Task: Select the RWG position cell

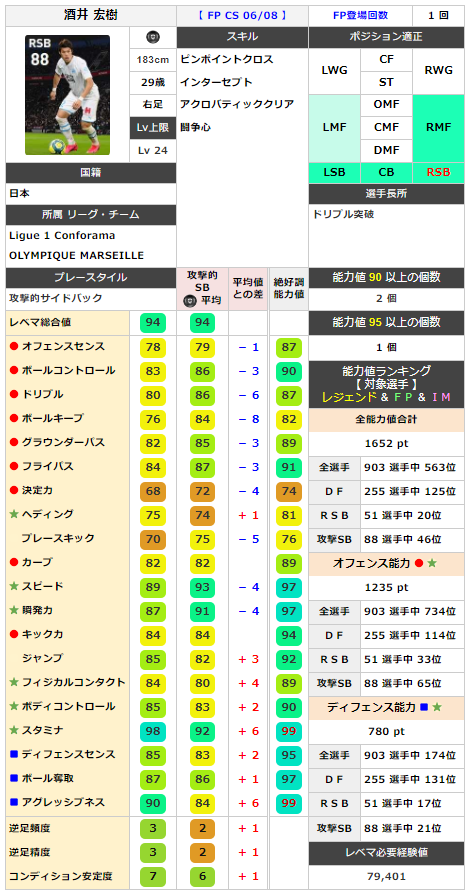Action: pyautogui.click(x=439, y=71)
